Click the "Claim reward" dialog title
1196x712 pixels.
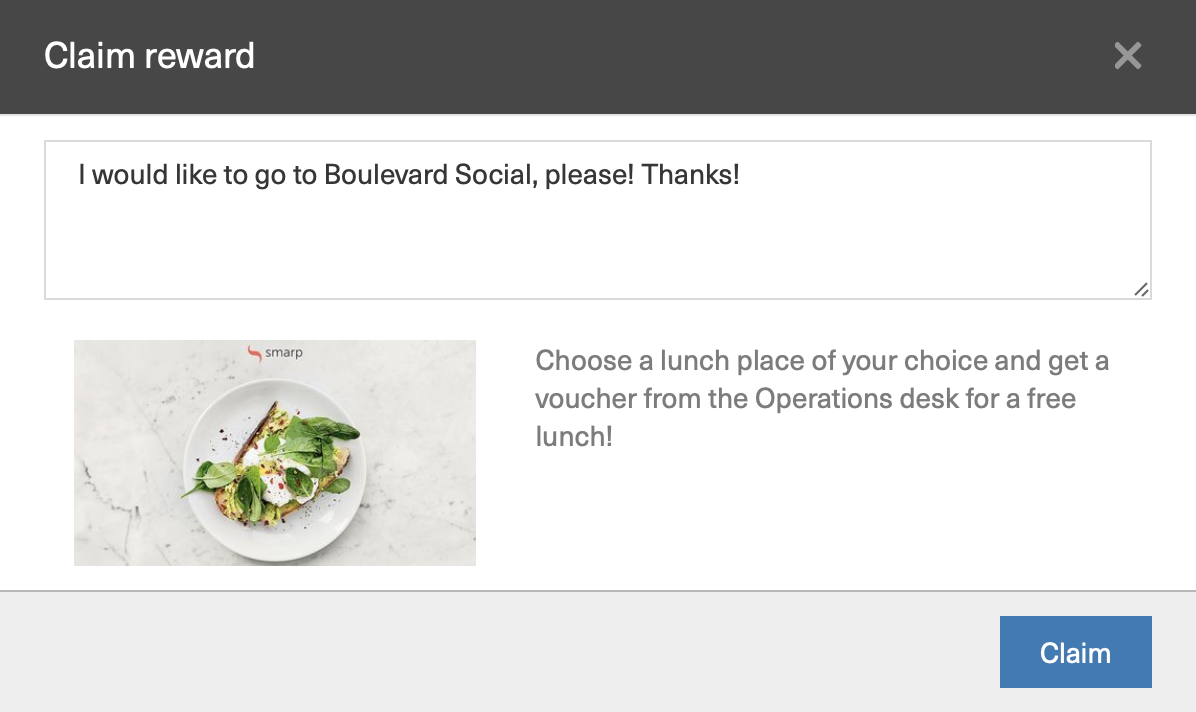tap(149, 56)
